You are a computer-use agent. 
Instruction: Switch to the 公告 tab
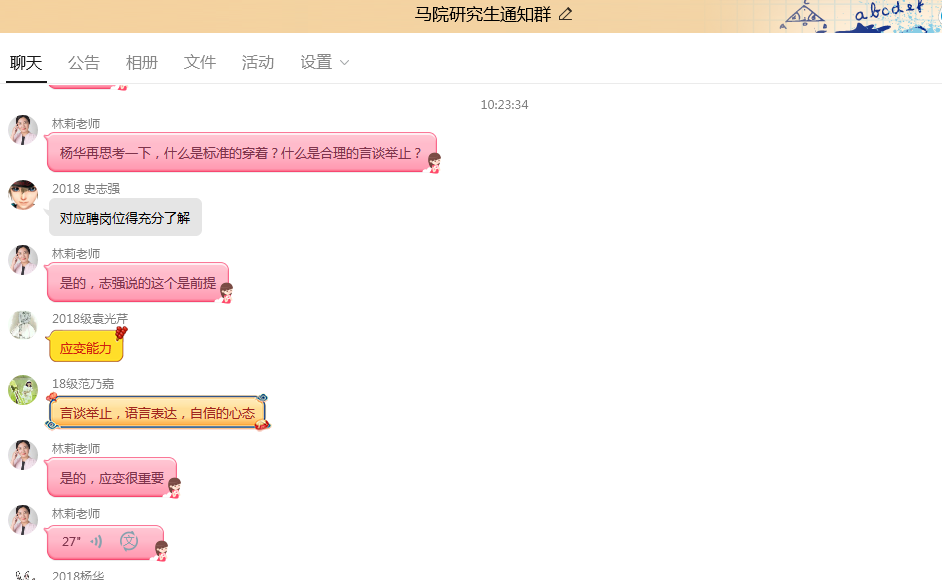[x=84, y=62]
